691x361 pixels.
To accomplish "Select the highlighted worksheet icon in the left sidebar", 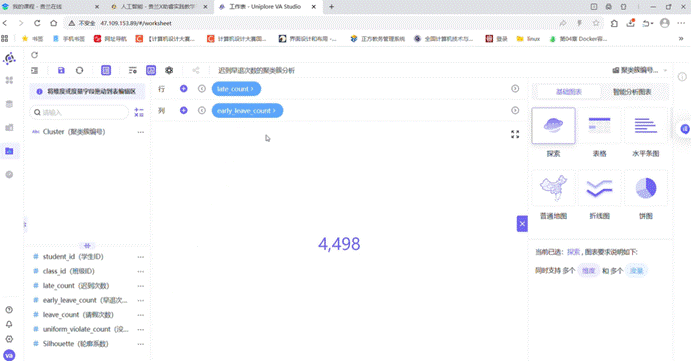I will point(9,151).
